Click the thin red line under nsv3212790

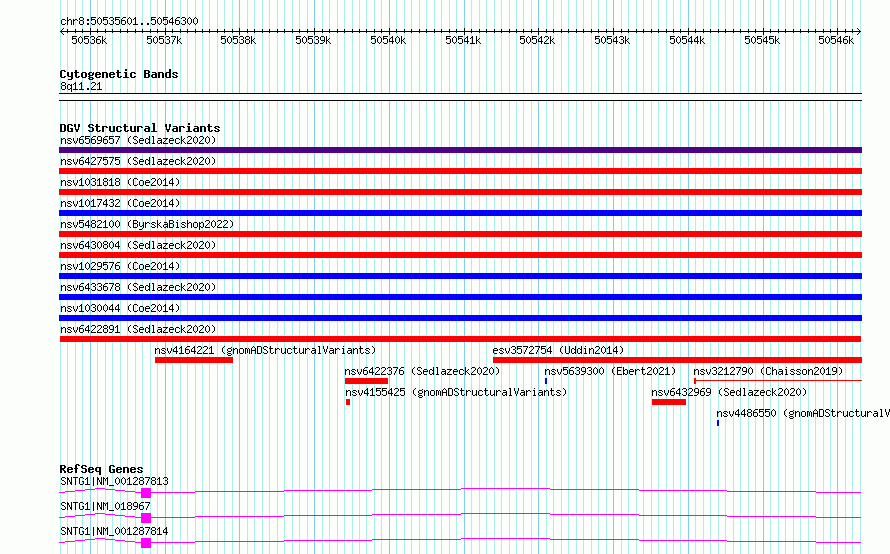(778, 381)
